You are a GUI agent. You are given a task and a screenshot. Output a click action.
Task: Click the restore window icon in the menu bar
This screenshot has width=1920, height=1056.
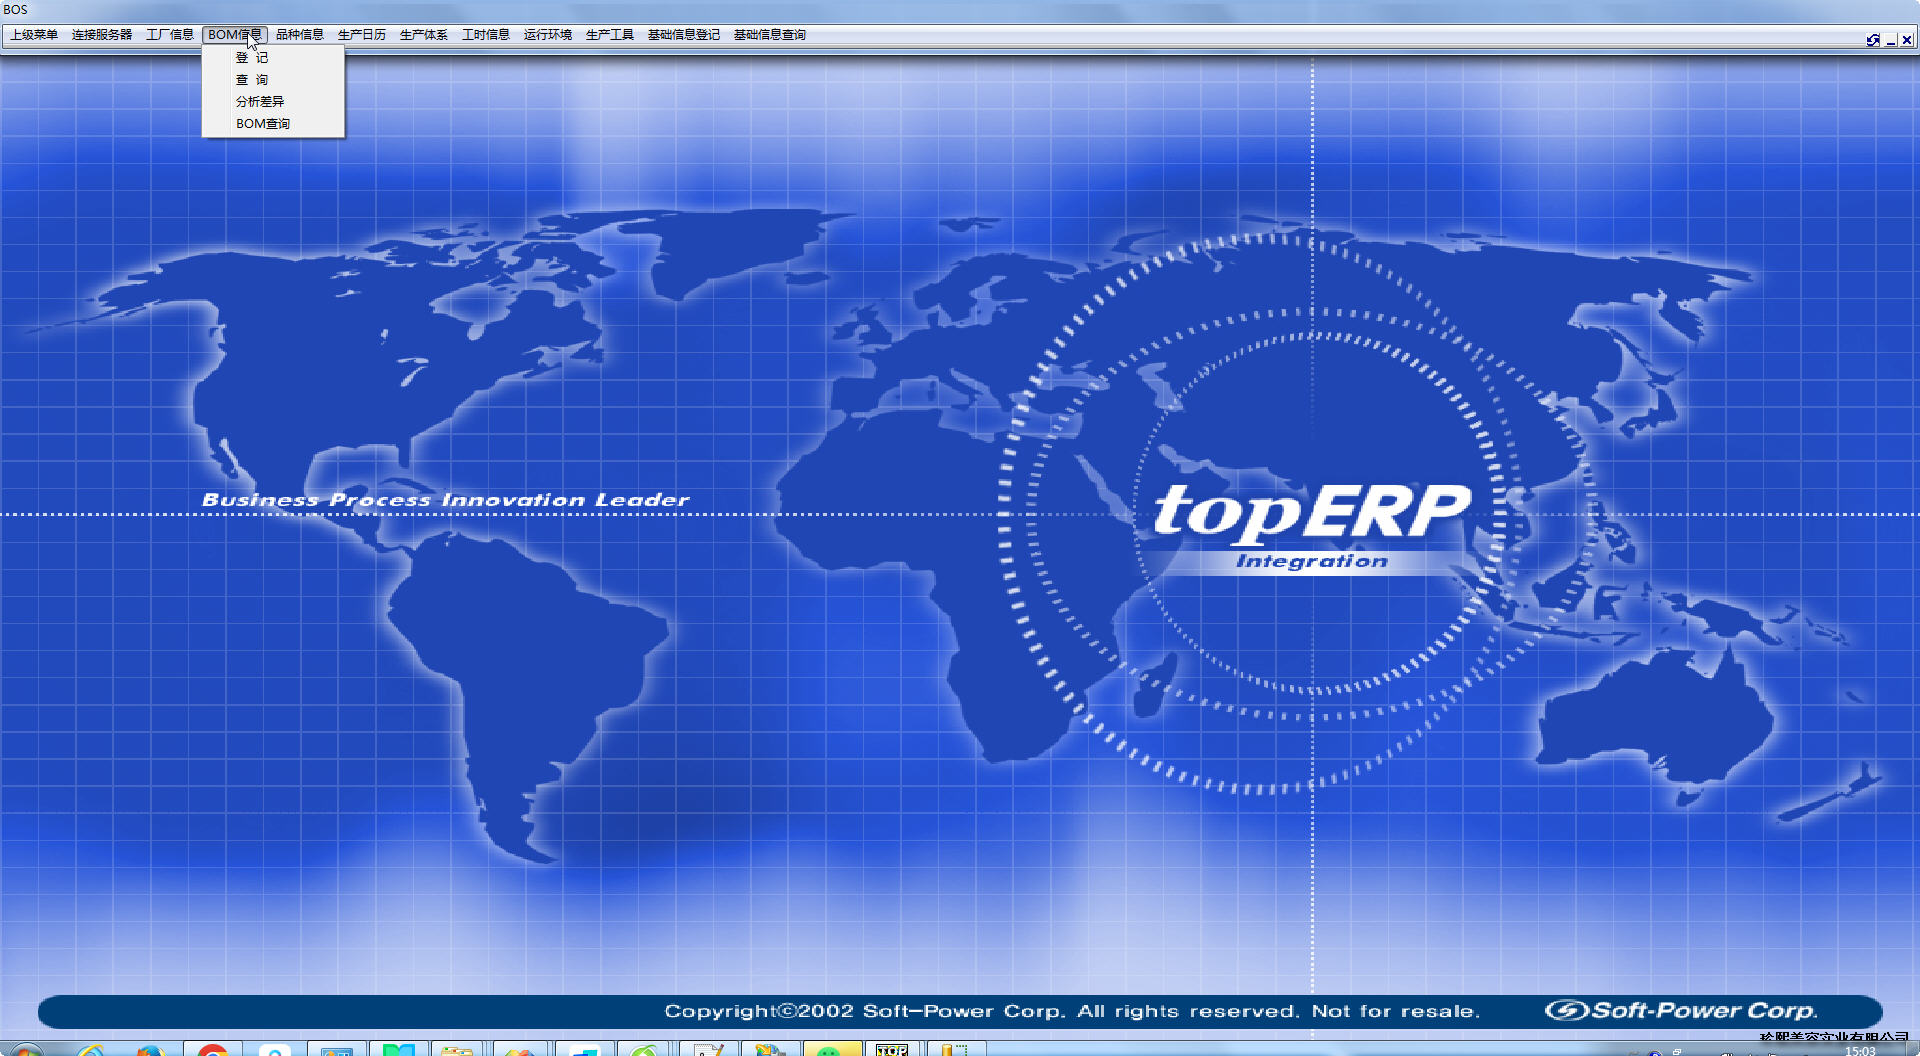tap(1872, 40)
